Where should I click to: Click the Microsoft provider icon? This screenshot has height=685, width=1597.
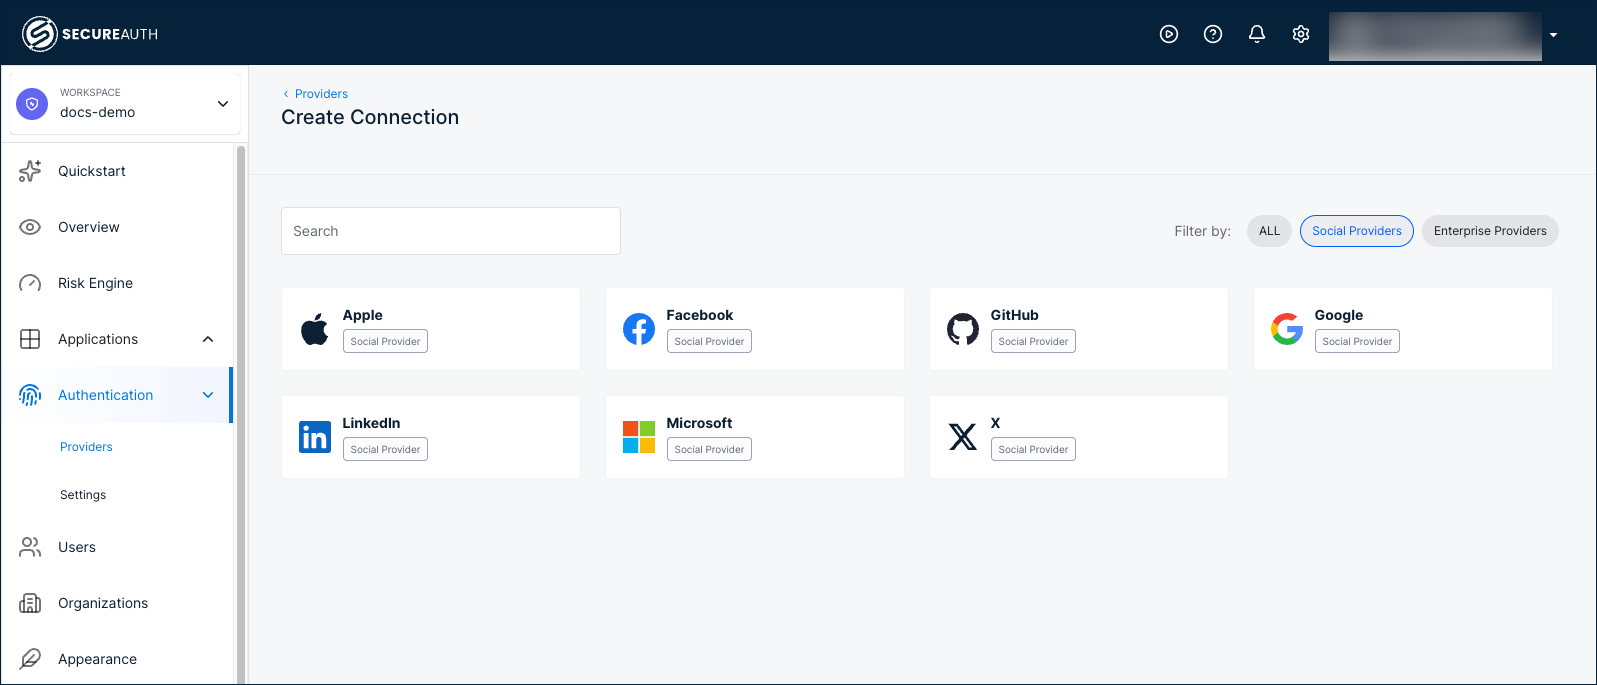(638, 436)
